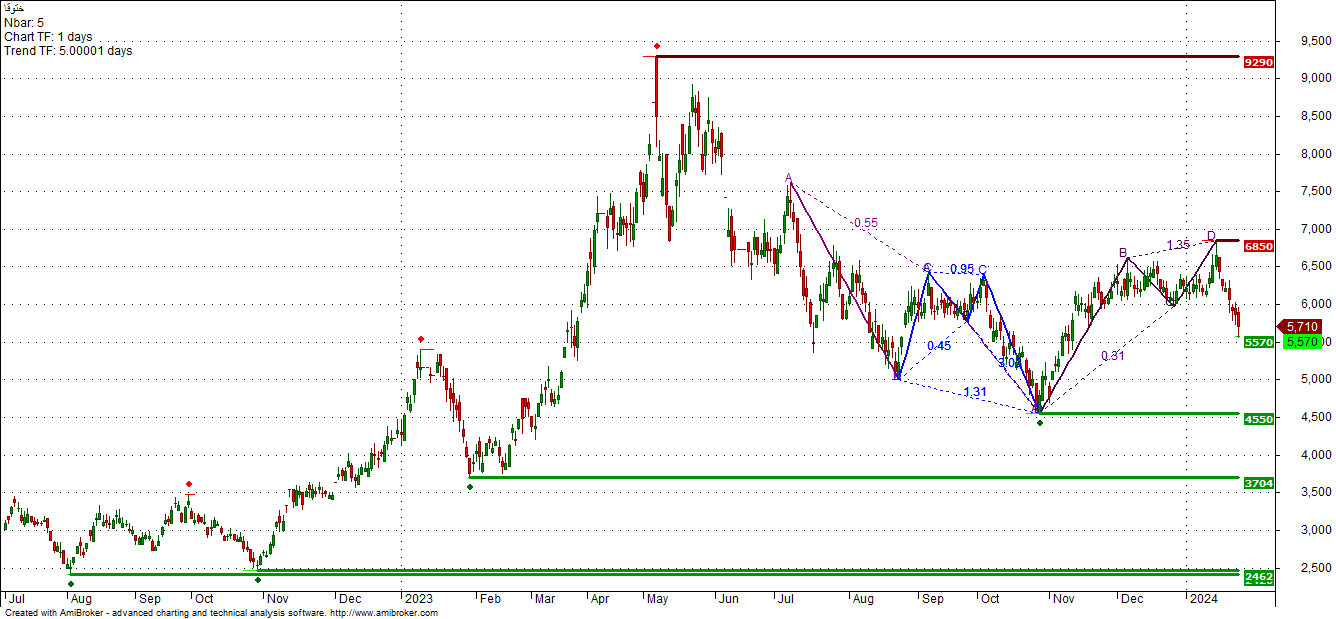Click the red diamond above the May peak
This screenshot has height=619, width=1336.
point(656,46)
